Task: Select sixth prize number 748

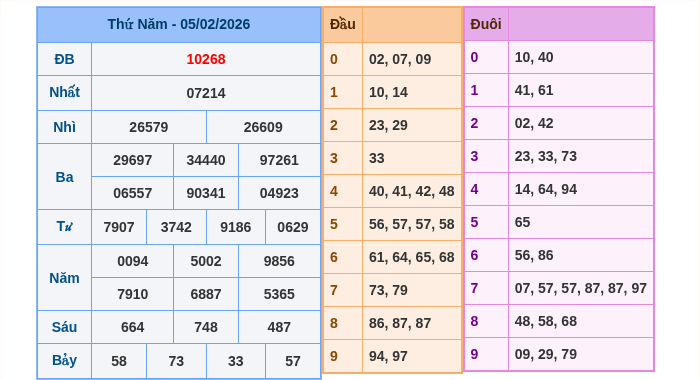Action: tap(206, 327)
